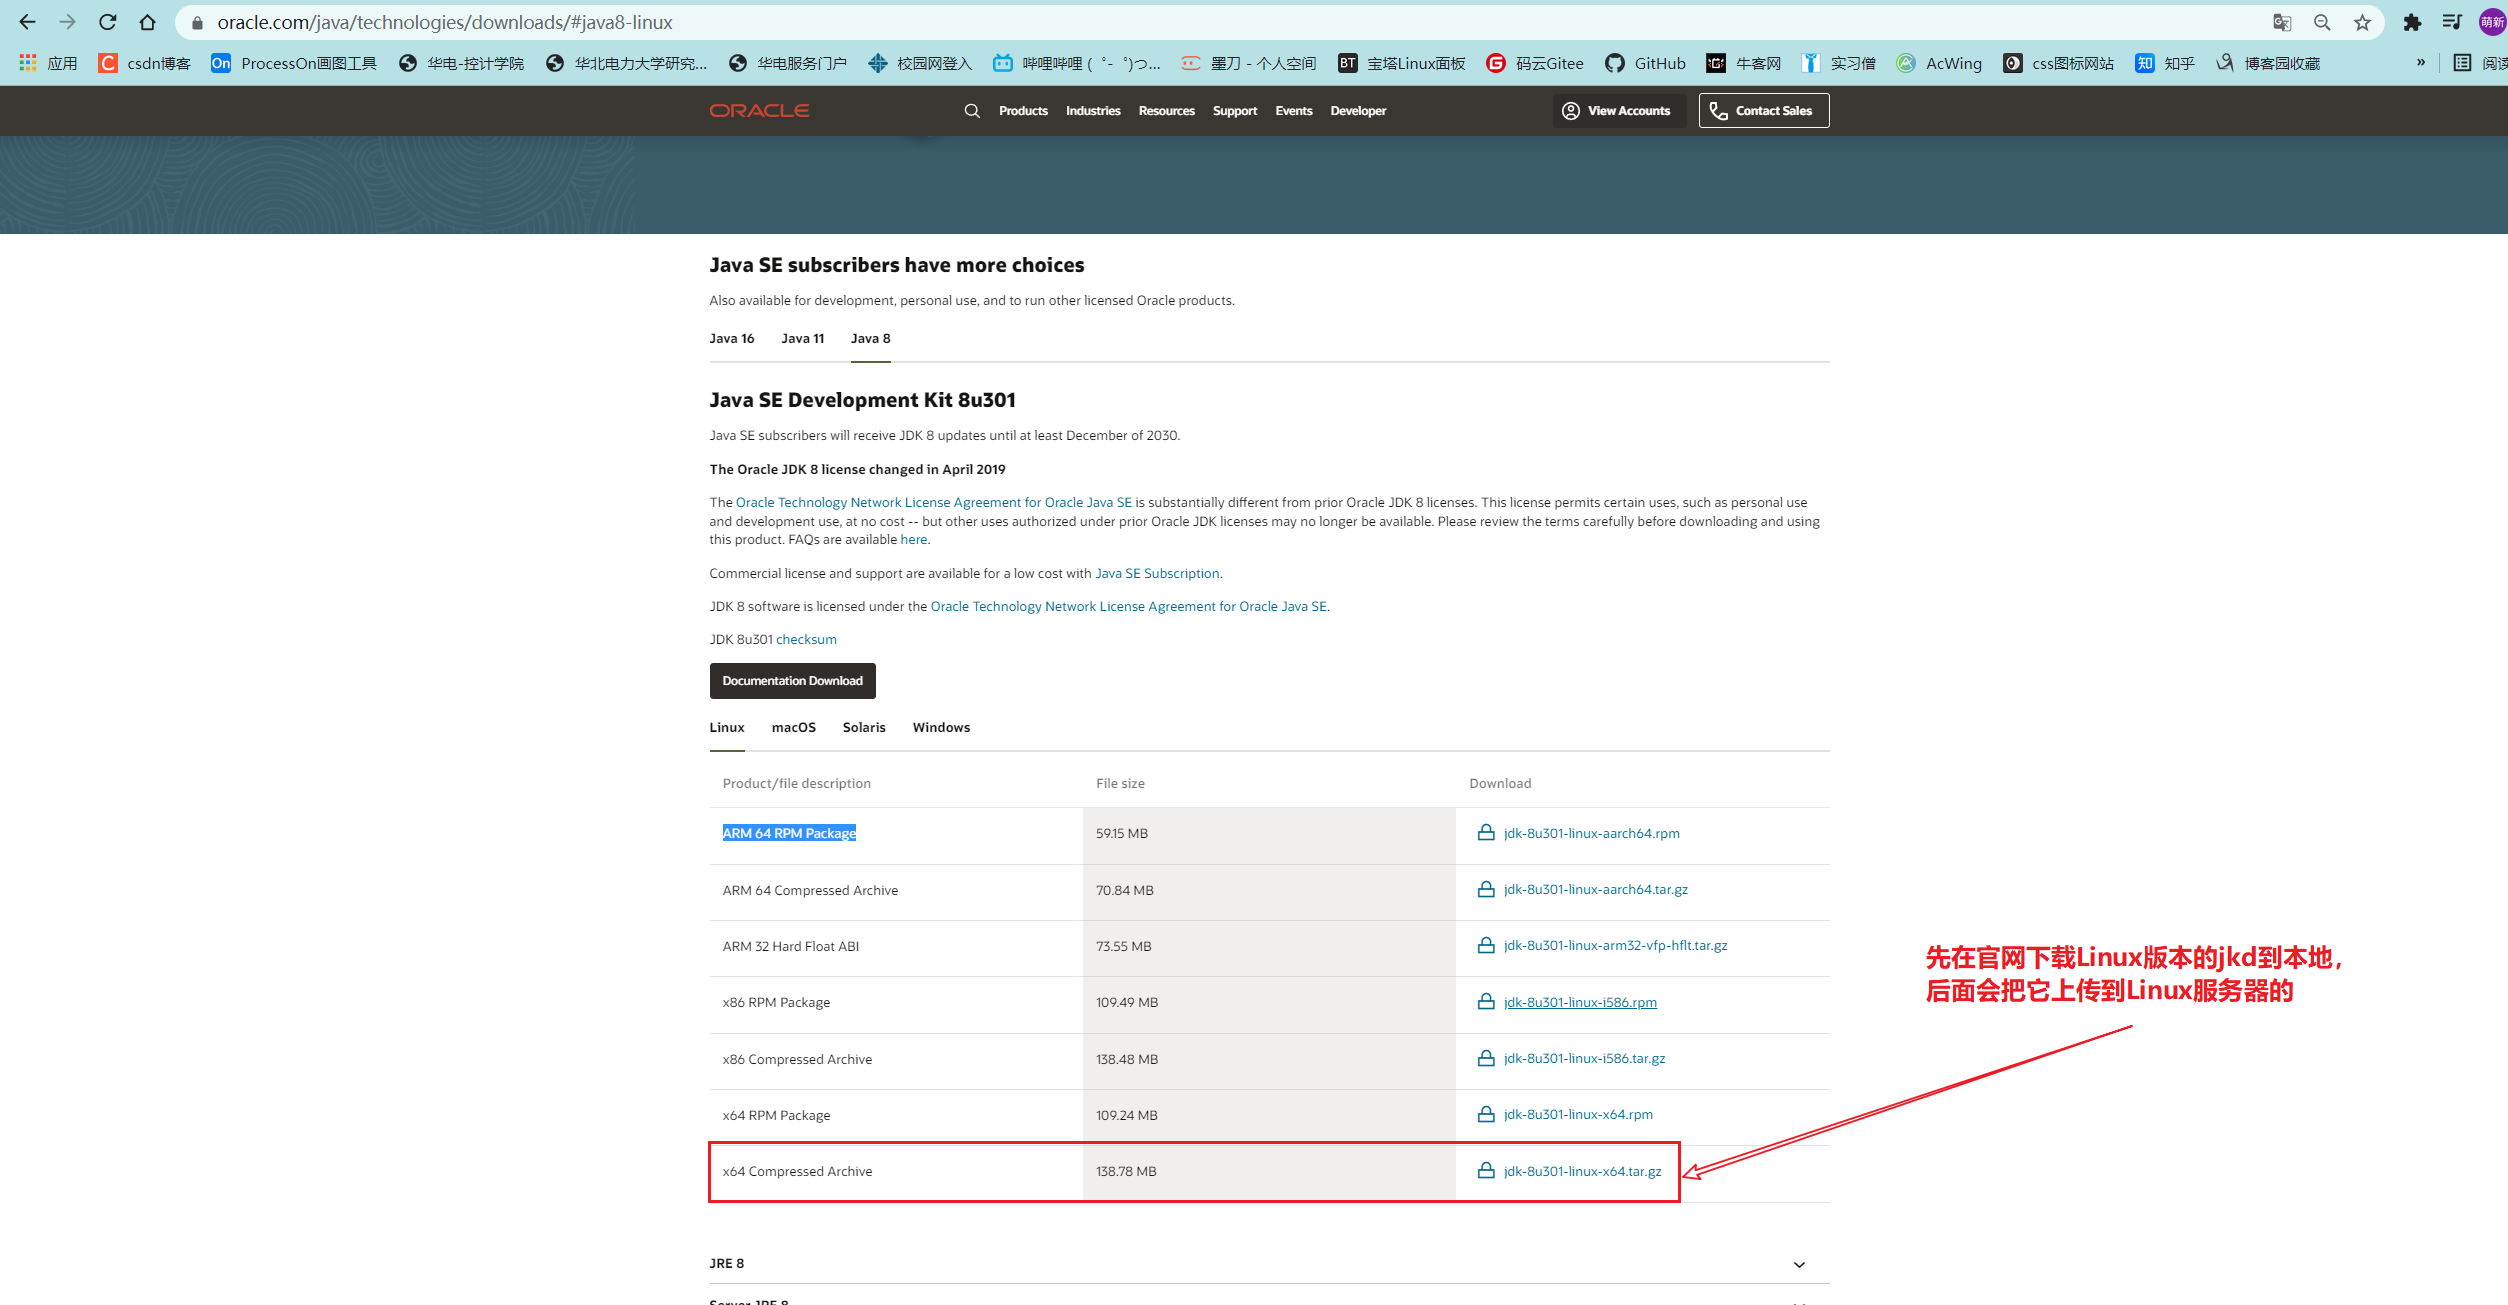
Task: Open the Products menu
Action: pyautogui.click(x=1023, y=111)
